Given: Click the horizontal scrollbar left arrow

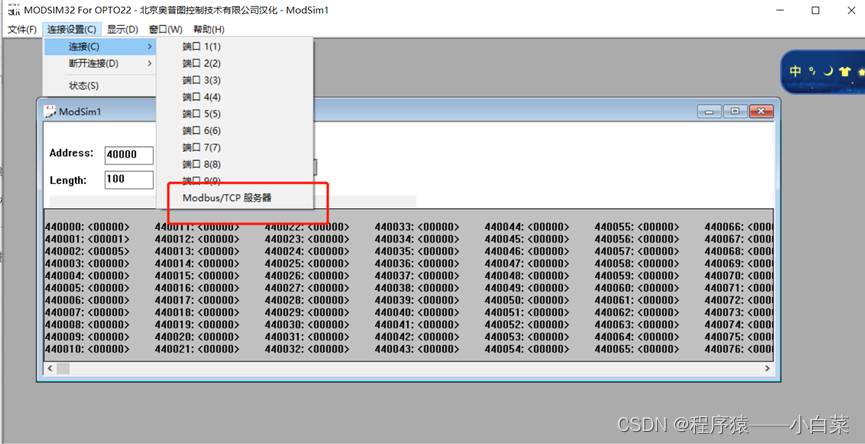Looking at the screenshot, I should tap(50, 368).
